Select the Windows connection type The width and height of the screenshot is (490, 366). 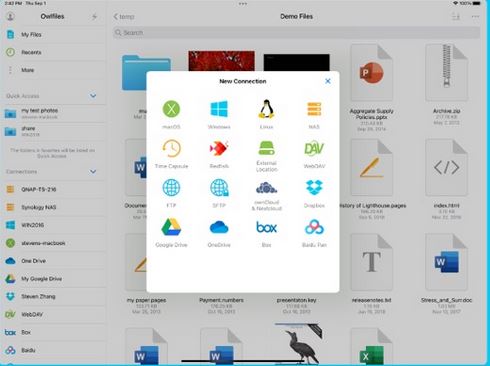[x=219, y=109]
